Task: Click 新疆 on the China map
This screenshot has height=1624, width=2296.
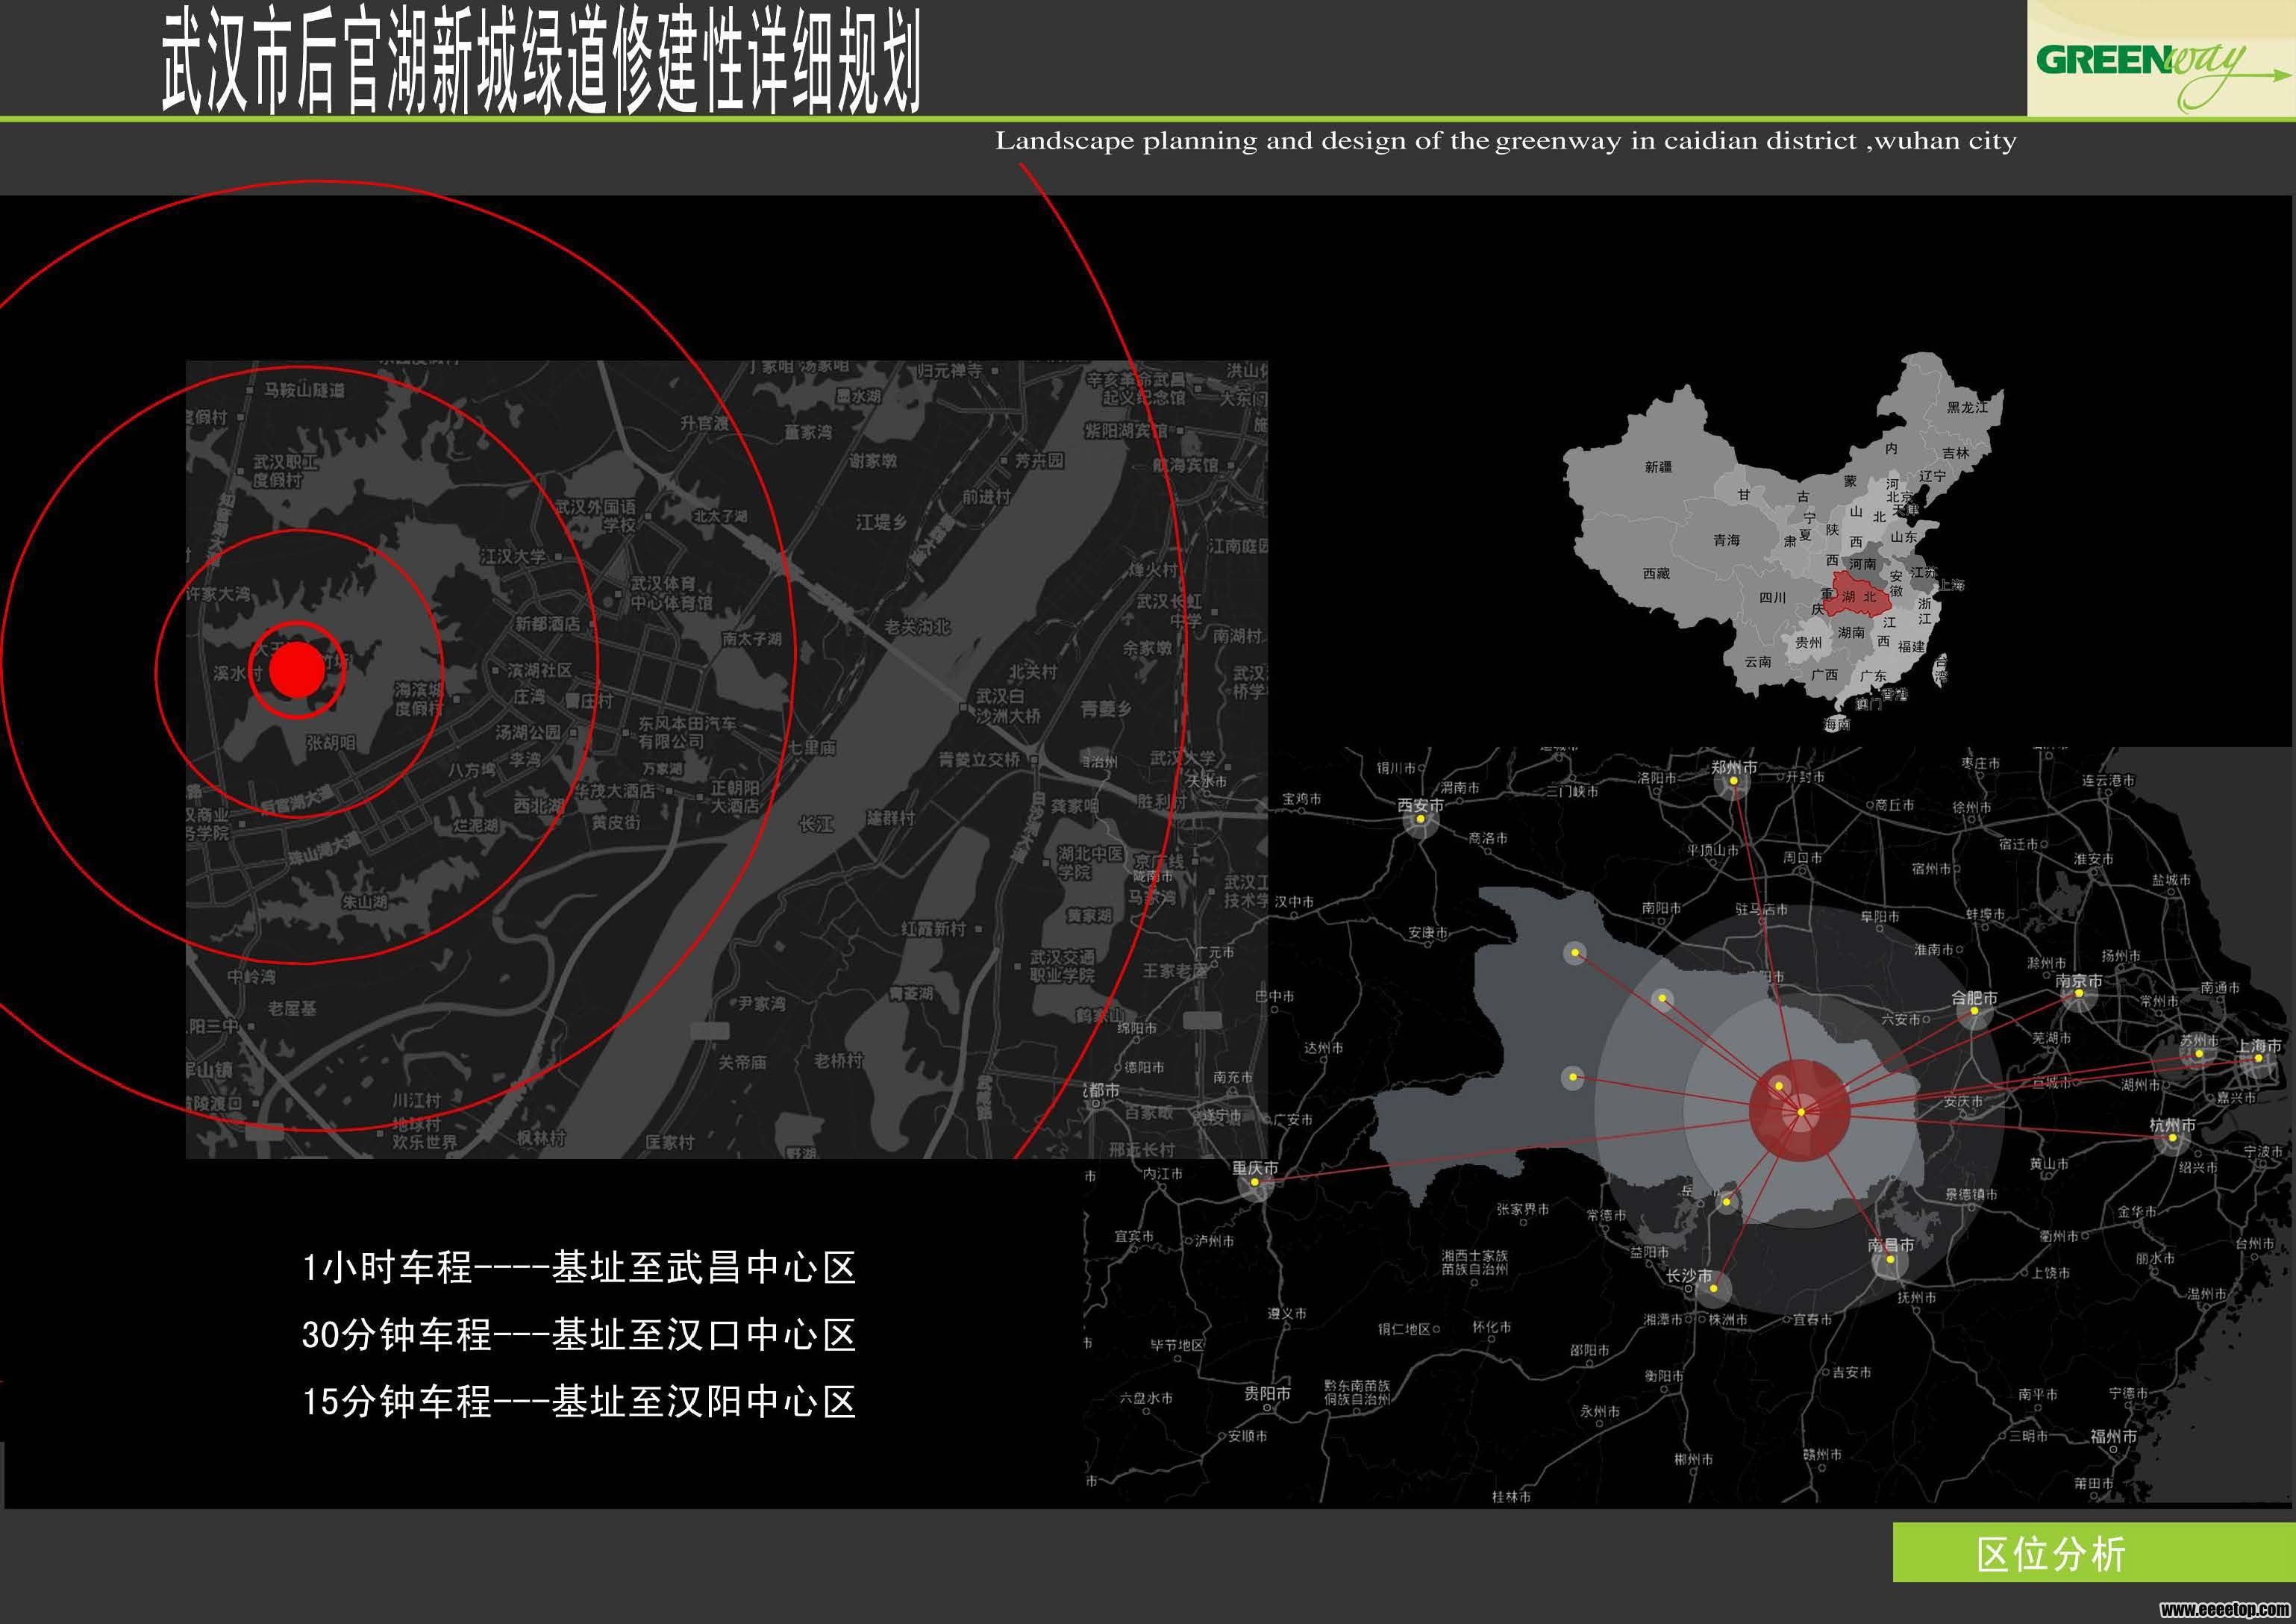Action: pyautogui.click(x=1658, y=467)
